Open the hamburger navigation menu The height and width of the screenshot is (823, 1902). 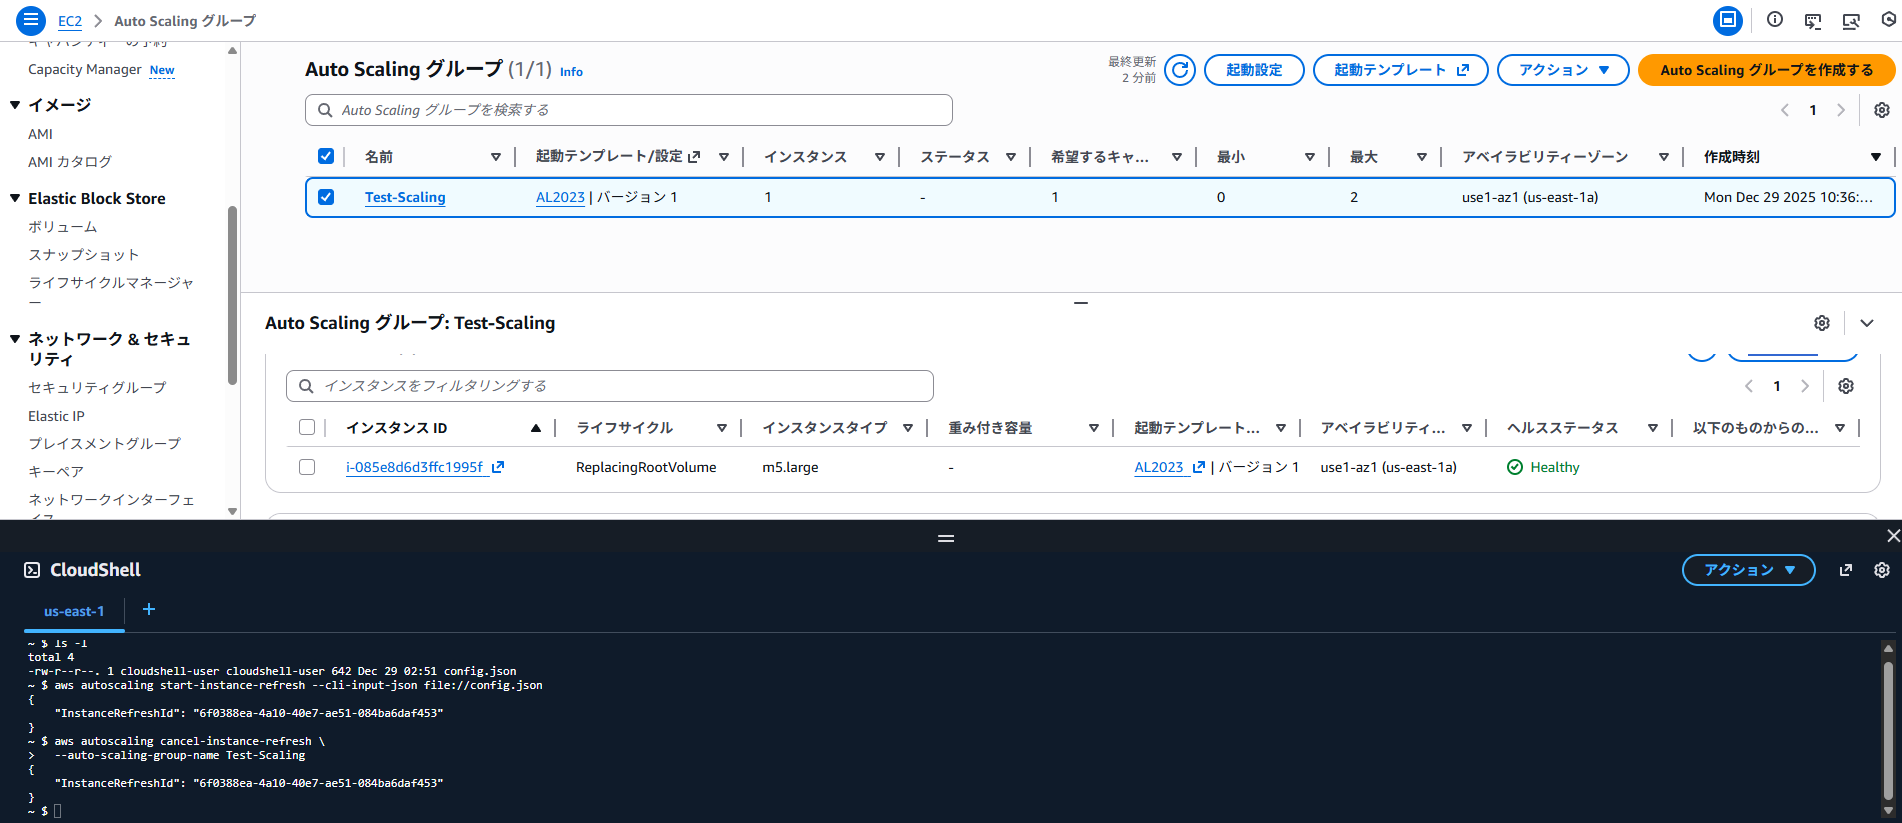(31, 20)
